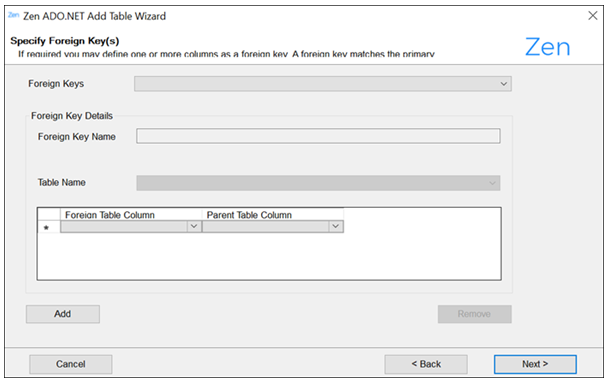This screenshot has height=382, width=607.
Task: Click the Zen icon in title bar
Action: point(13,15)
